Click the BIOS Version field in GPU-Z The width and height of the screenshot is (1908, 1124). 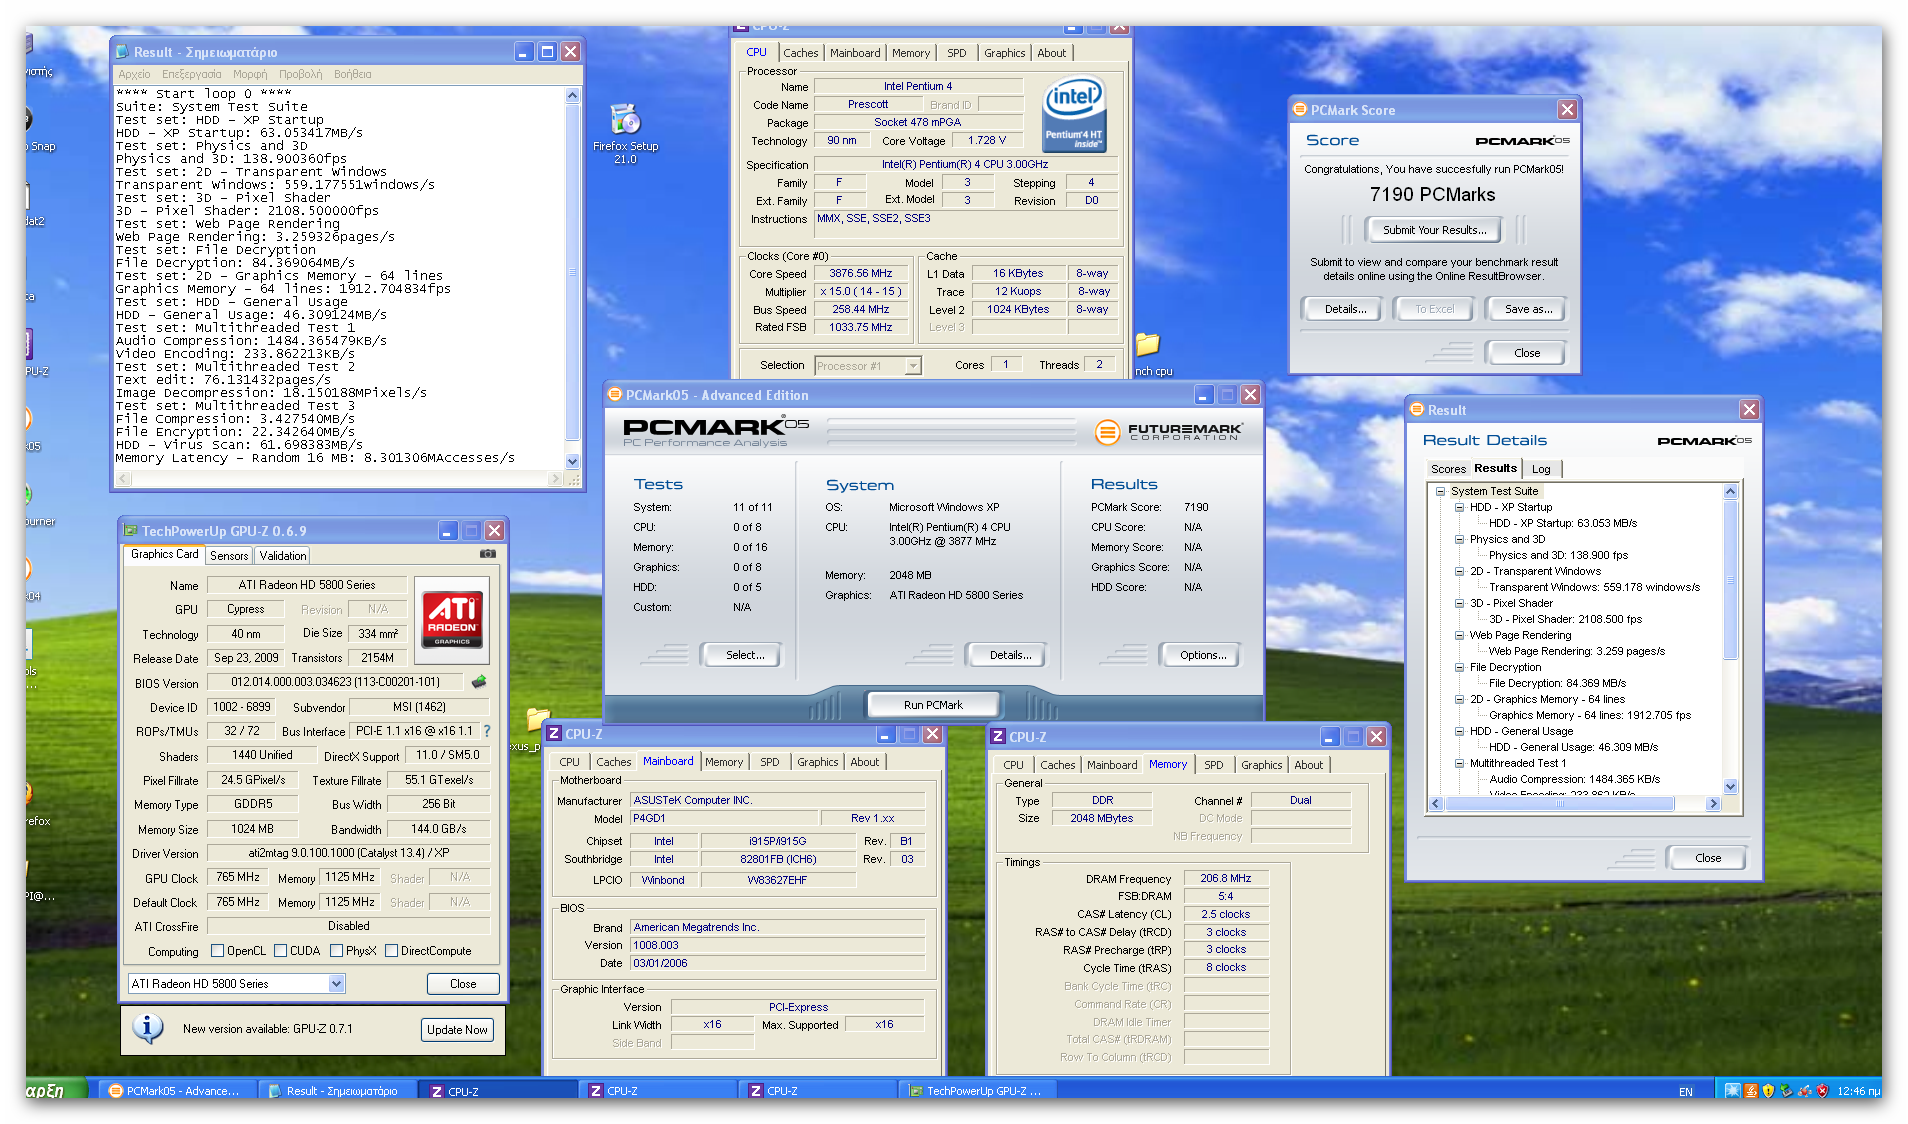tap(335, 682)
